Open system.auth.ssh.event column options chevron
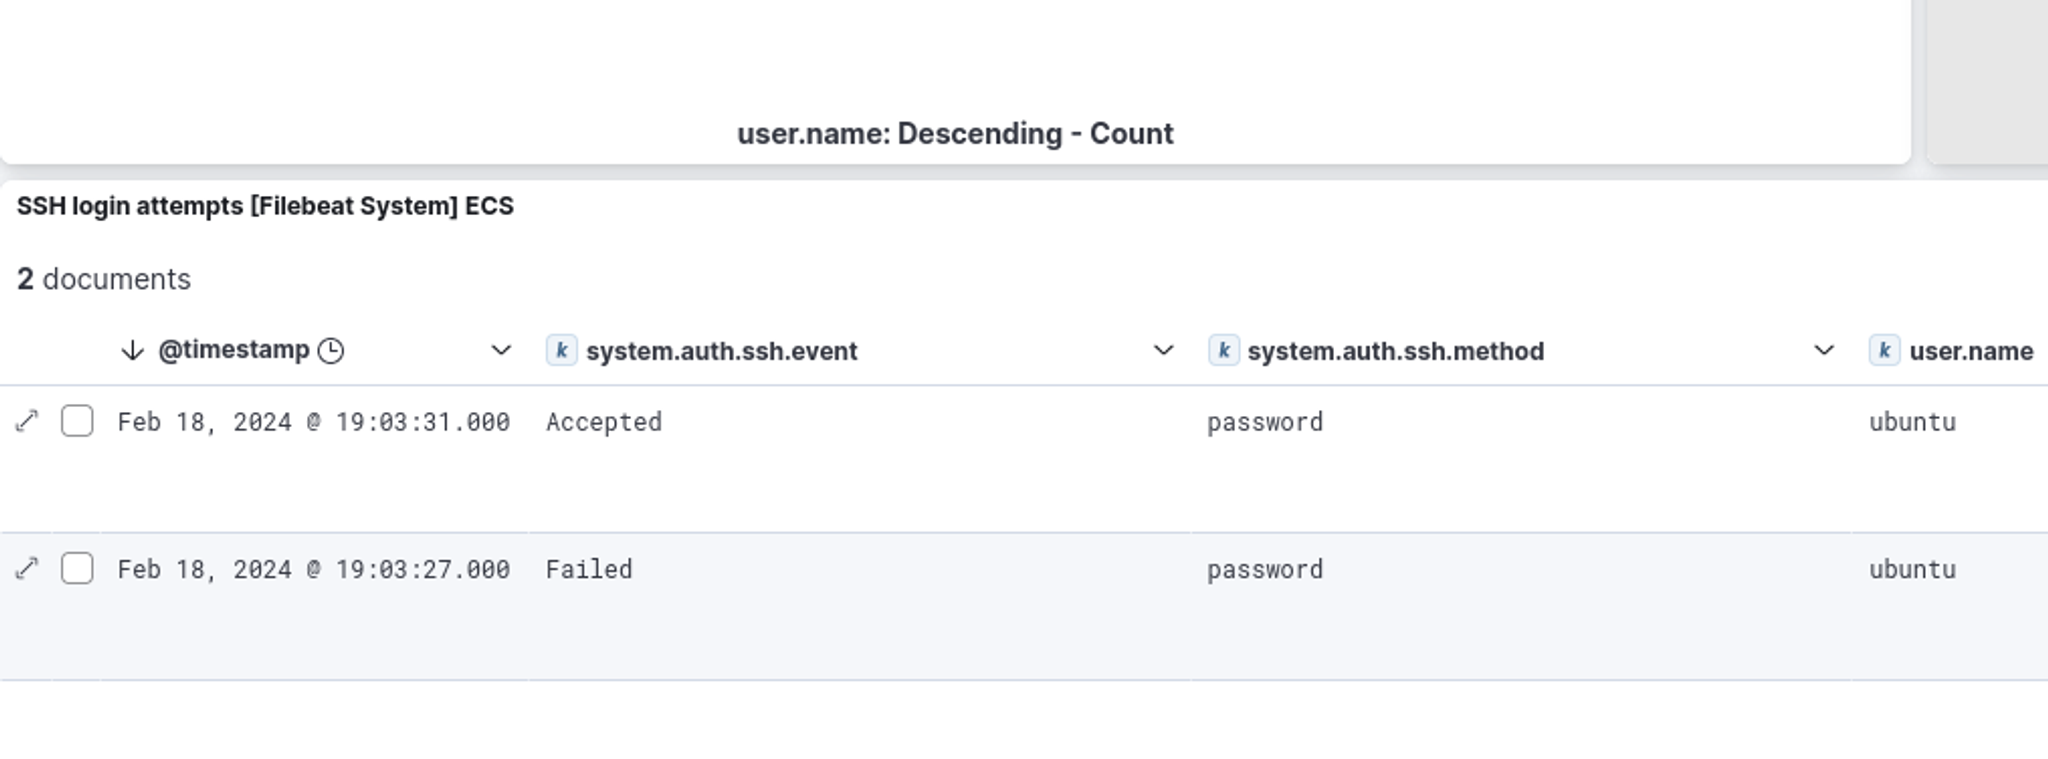Image resolution: width=2048 pixels, height=759 pixels. 1163,351
